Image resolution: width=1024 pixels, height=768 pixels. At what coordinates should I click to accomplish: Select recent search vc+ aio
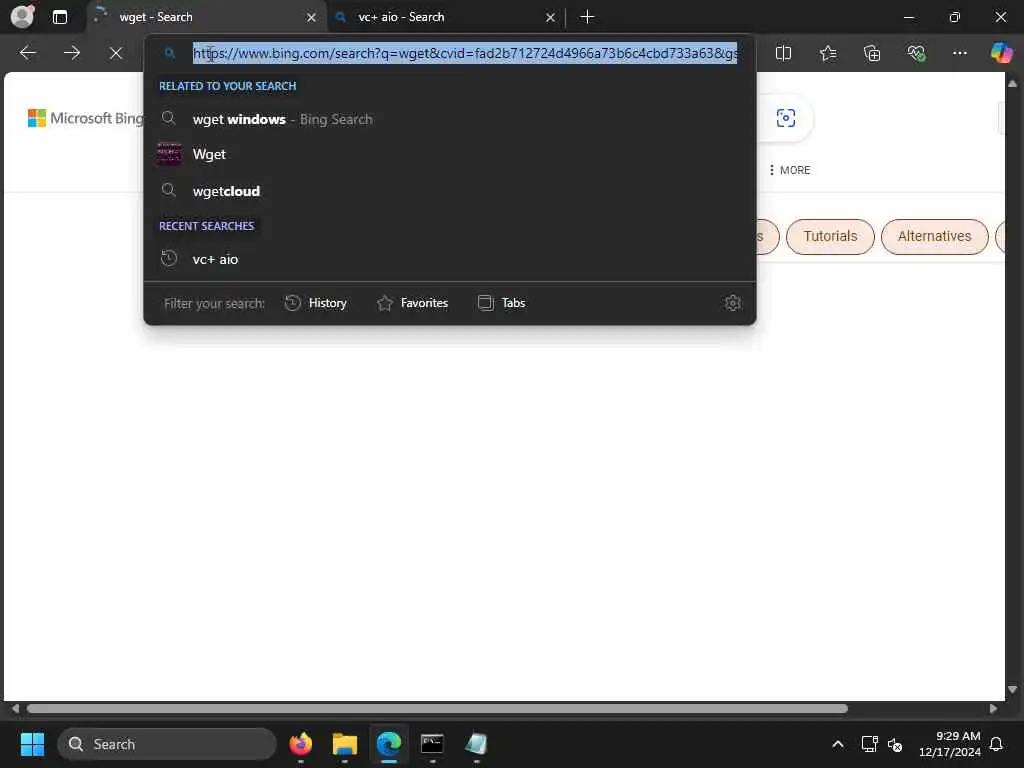coord(449,259)
